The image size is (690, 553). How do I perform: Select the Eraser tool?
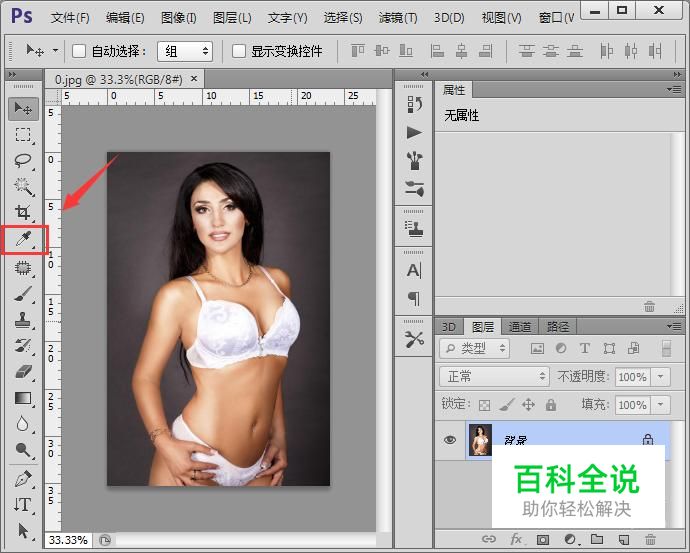23,372
